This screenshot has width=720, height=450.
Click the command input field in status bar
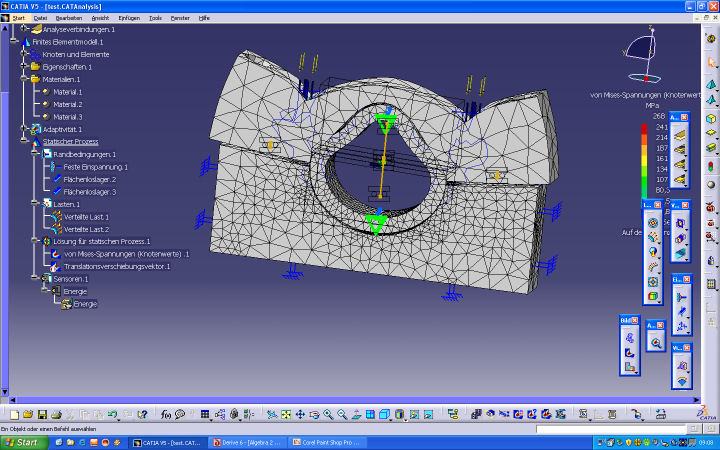pyautogui.click(x=611, y=429)
